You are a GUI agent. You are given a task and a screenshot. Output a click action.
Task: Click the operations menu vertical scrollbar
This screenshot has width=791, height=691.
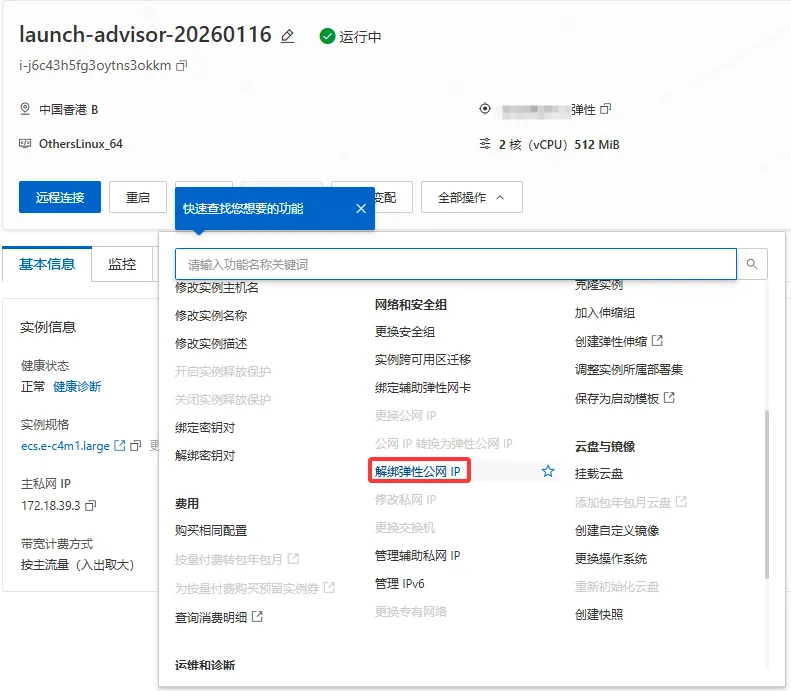pos(767,490)
